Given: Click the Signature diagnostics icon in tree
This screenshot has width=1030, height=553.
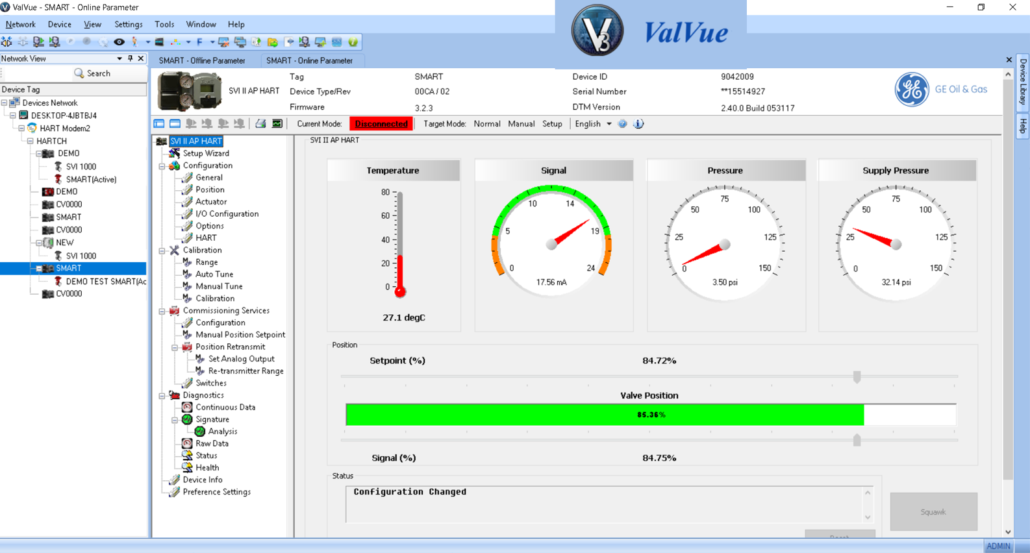Looking at the screenshot, I should coord(187,420).
